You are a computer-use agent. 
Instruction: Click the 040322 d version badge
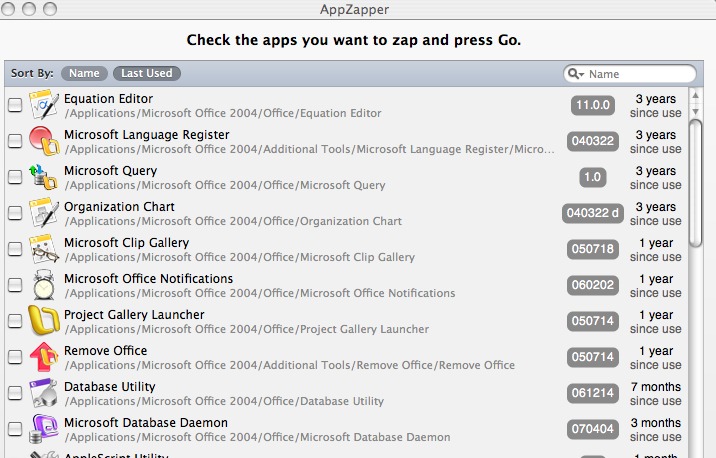[592, 213]
